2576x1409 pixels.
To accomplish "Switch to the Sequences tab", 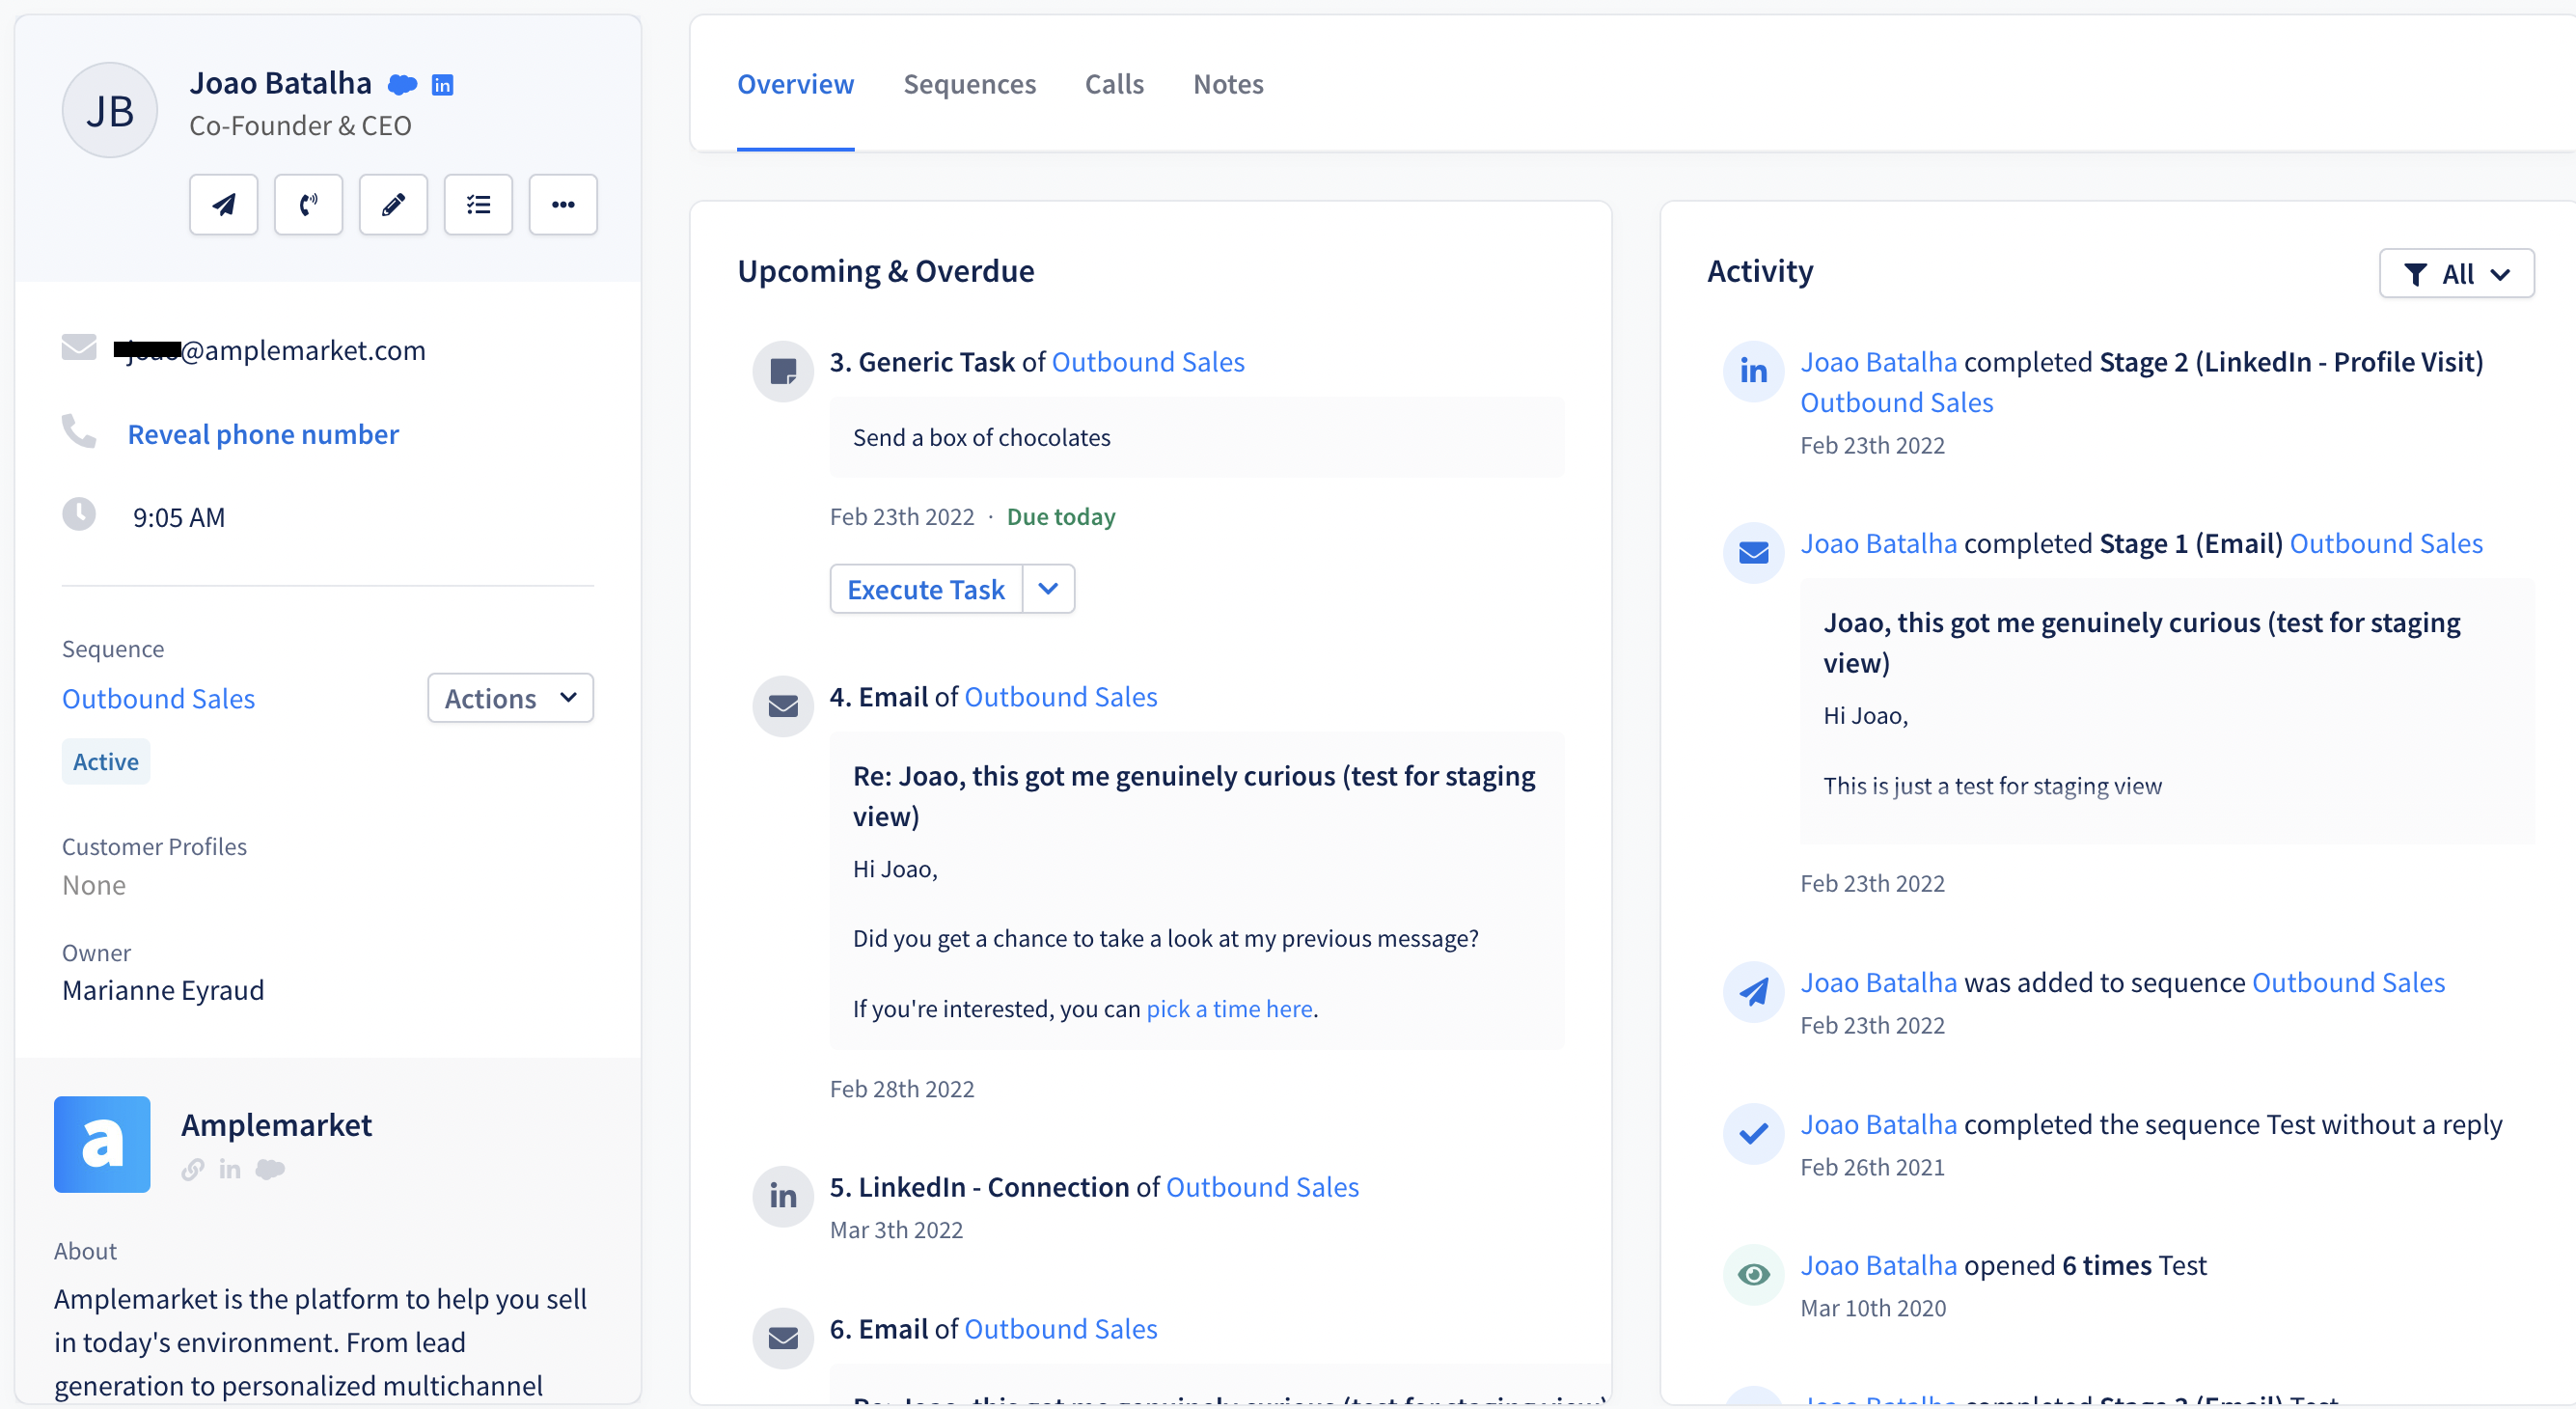I will pyautogui.click(x=969, y=84).
